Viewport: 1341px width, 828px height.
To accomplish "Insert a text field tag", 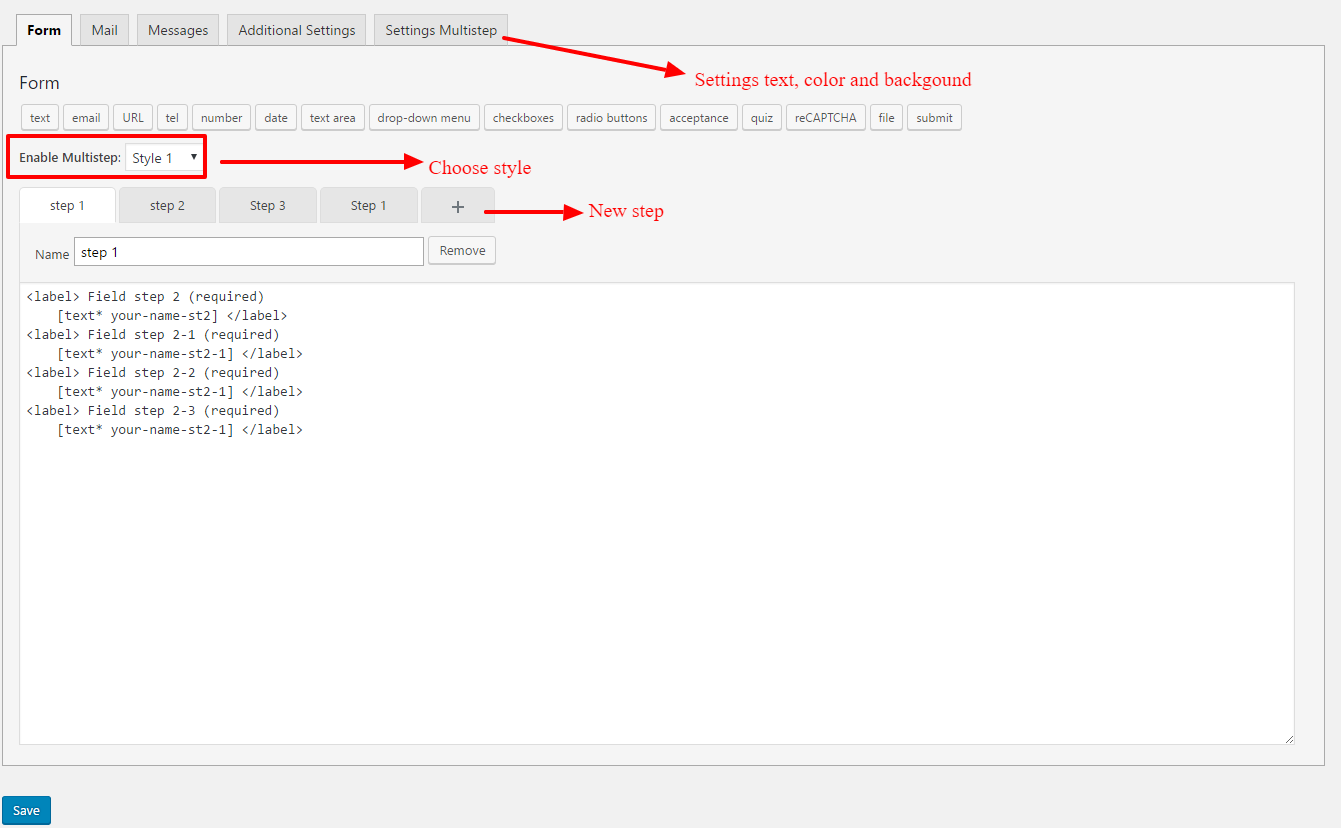I will coord(40,118).
